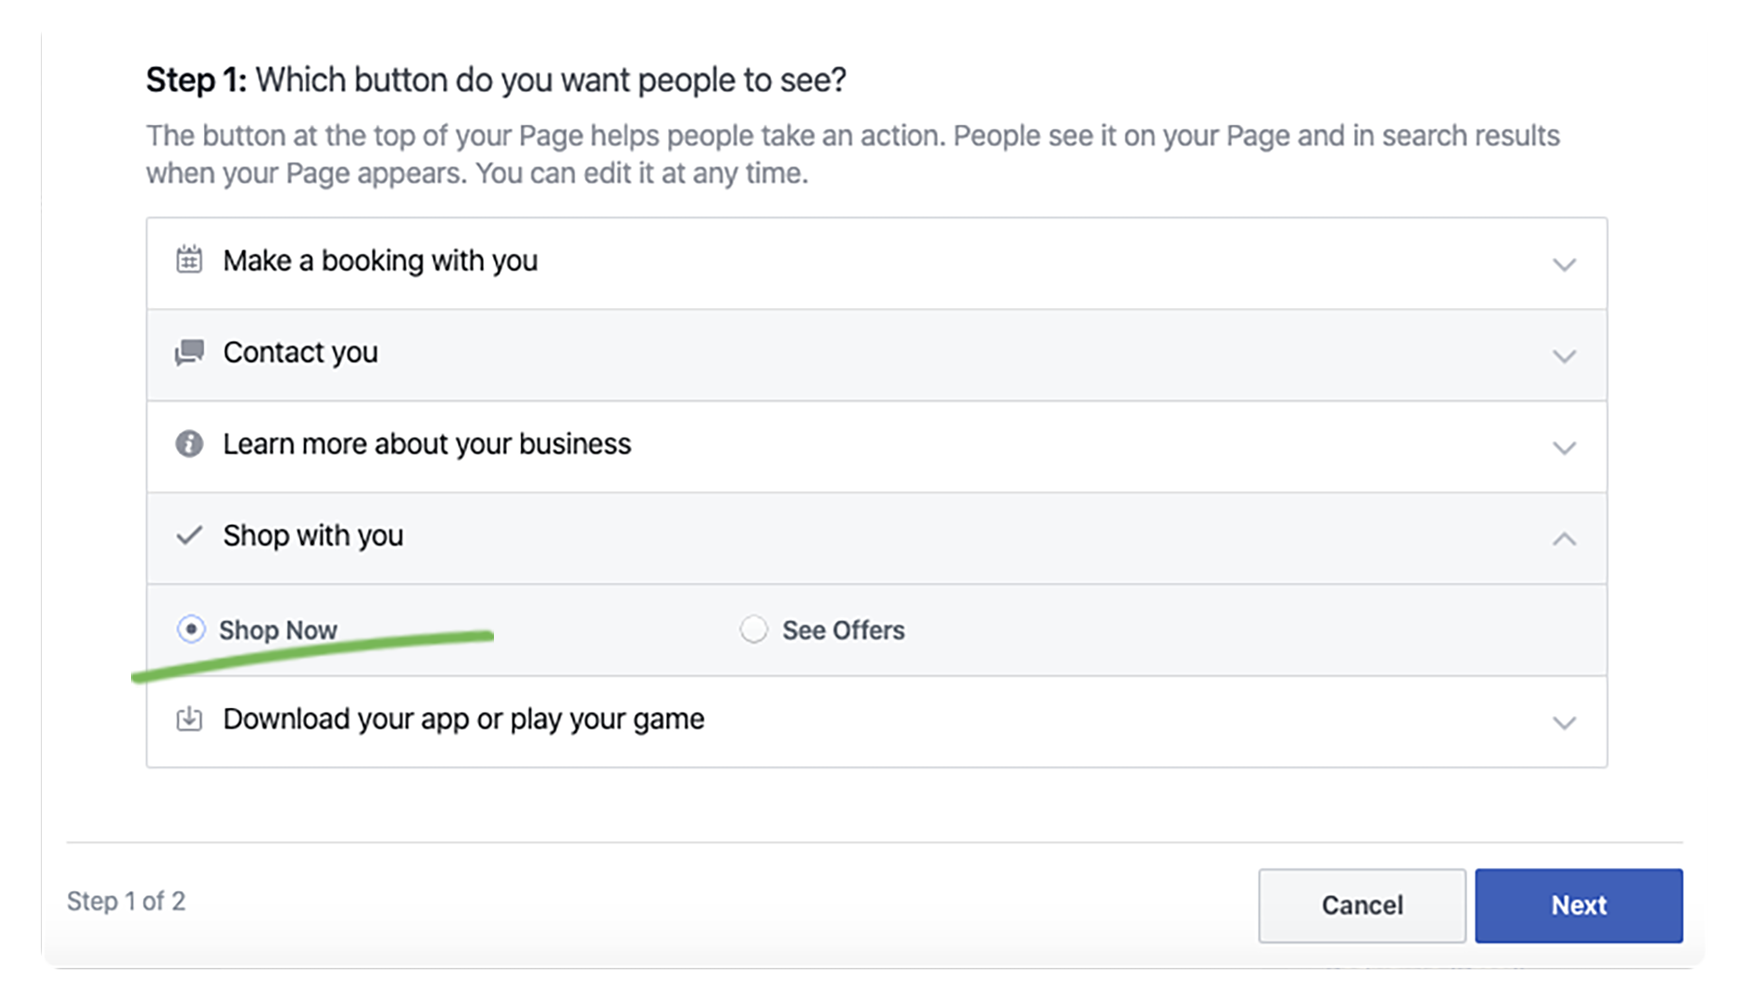
Task: Click the download app icon
Action: pos(189,719)
